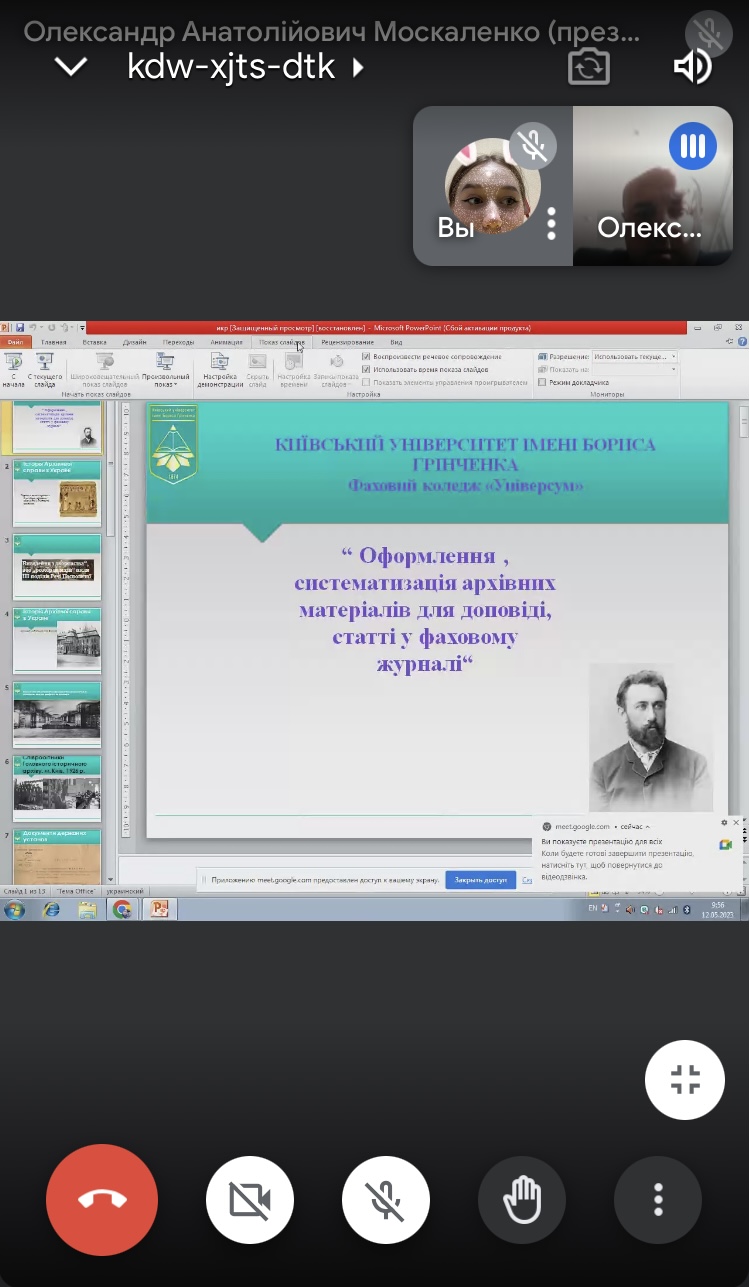Tap the speaker audio output icon

point(692,67)
